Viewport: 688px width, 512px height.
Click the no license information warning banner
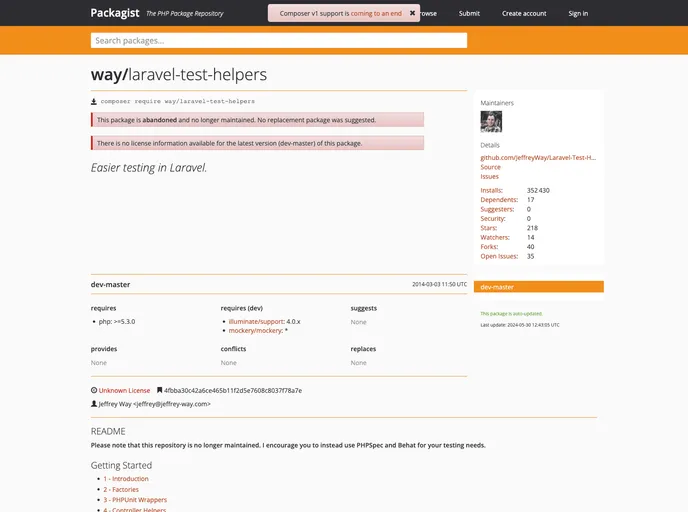[x=258, y=143]
